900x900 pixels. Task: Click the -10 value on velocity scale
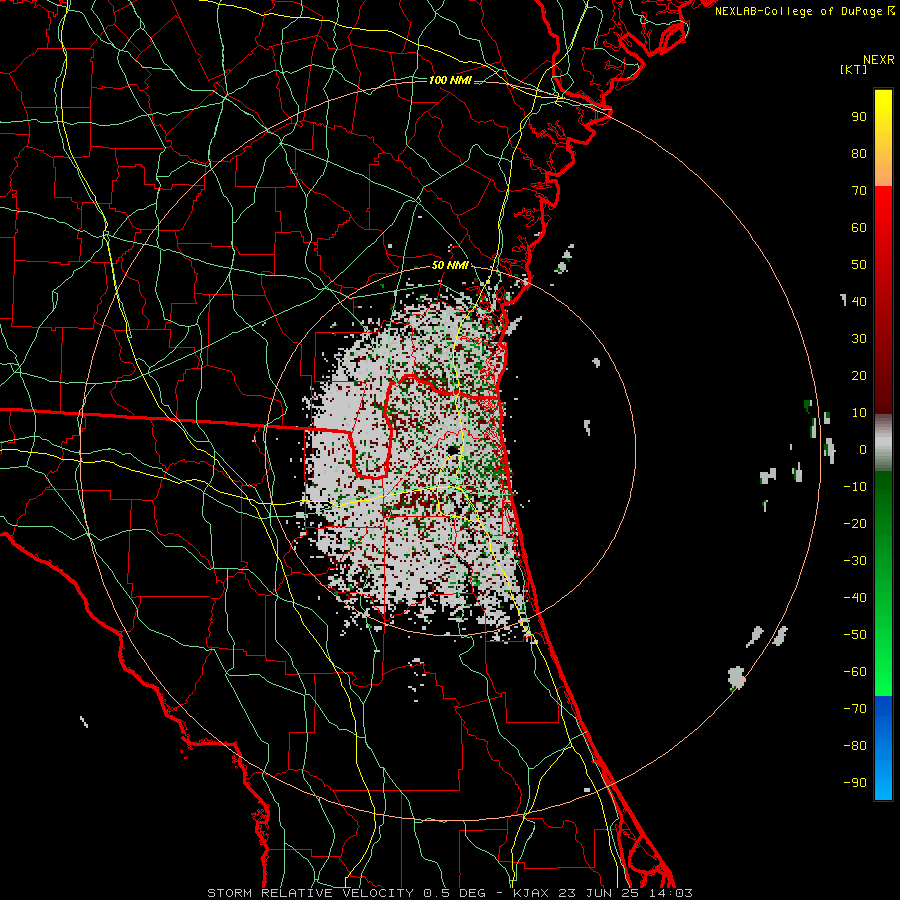pos(855,487)
